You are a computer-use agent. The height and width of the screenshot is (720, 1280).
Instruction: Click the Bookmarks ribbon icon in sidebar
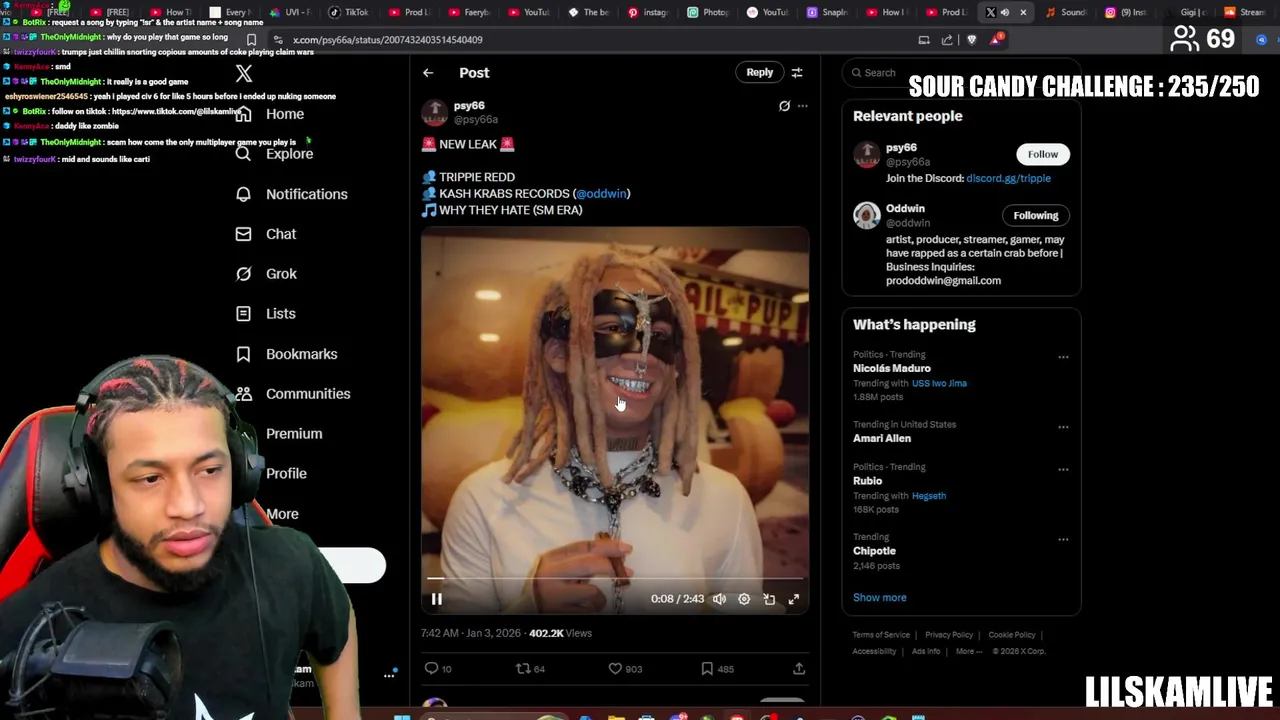(243, 354)
